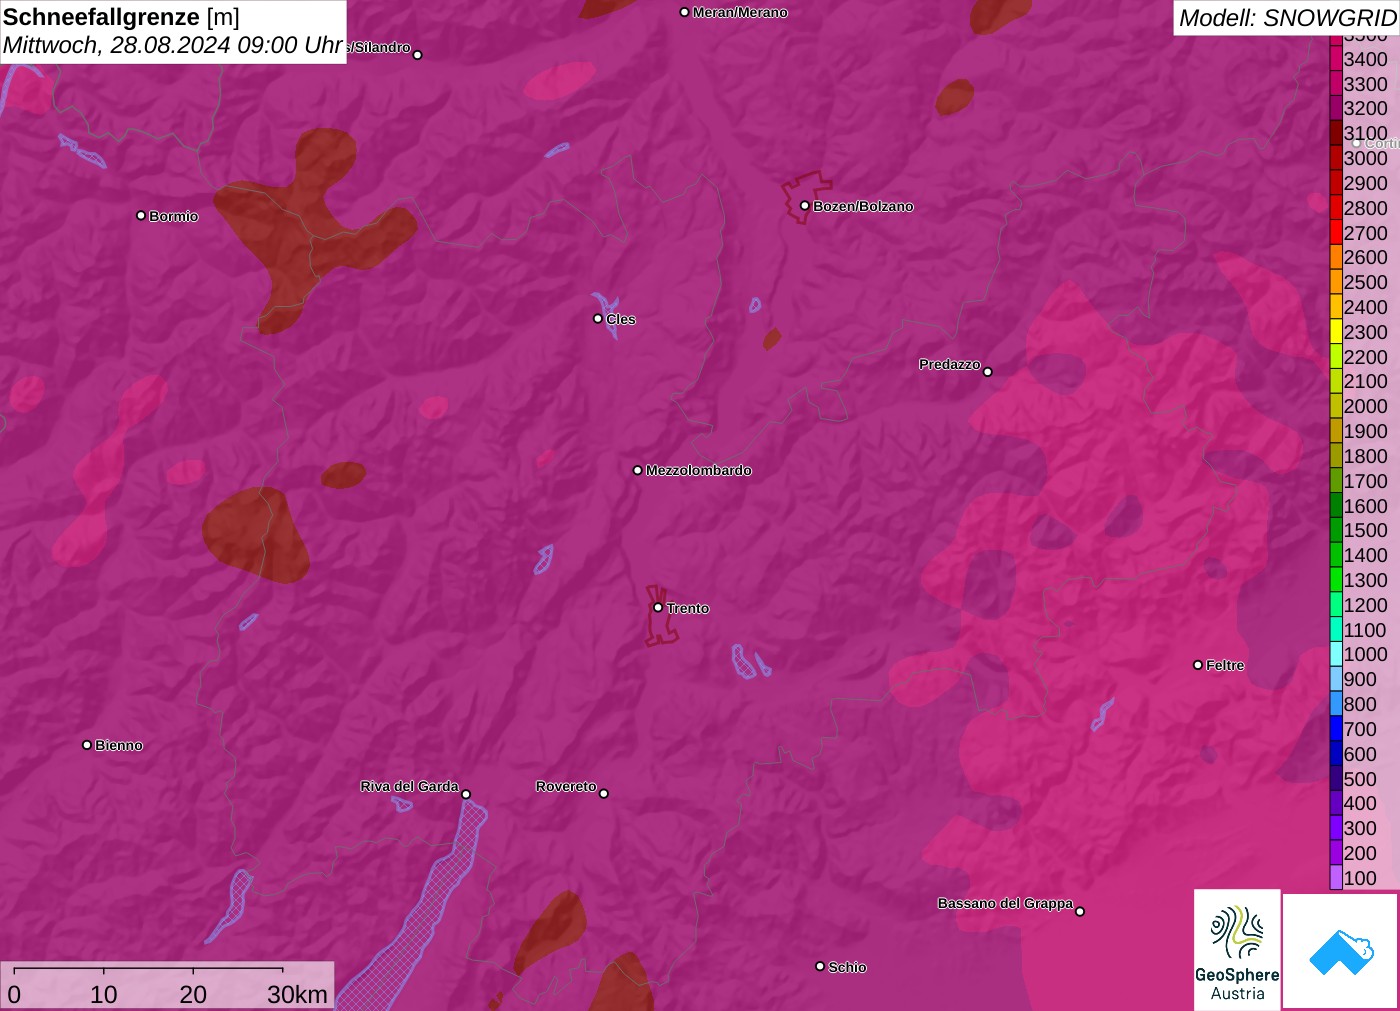This screenshot has width=1400, height=1011.
Task: Click the Meran/Merano city marker dot
Action: pyautogui.click(x=684, y=12)
